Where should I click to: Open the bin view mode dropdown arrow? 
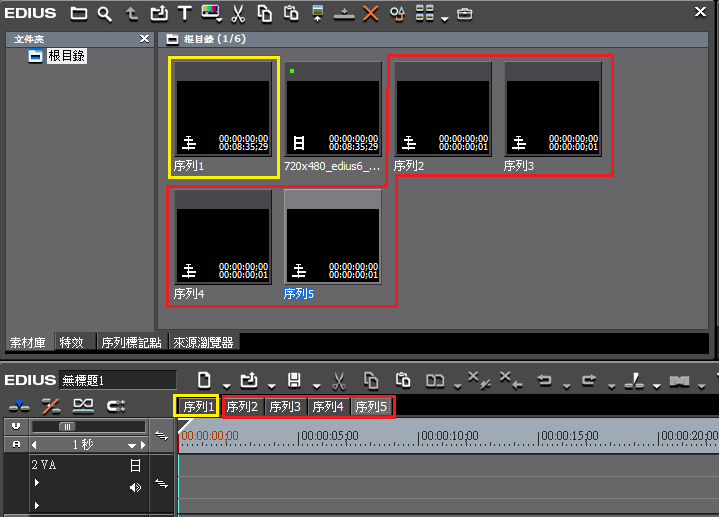pos(443,16)
